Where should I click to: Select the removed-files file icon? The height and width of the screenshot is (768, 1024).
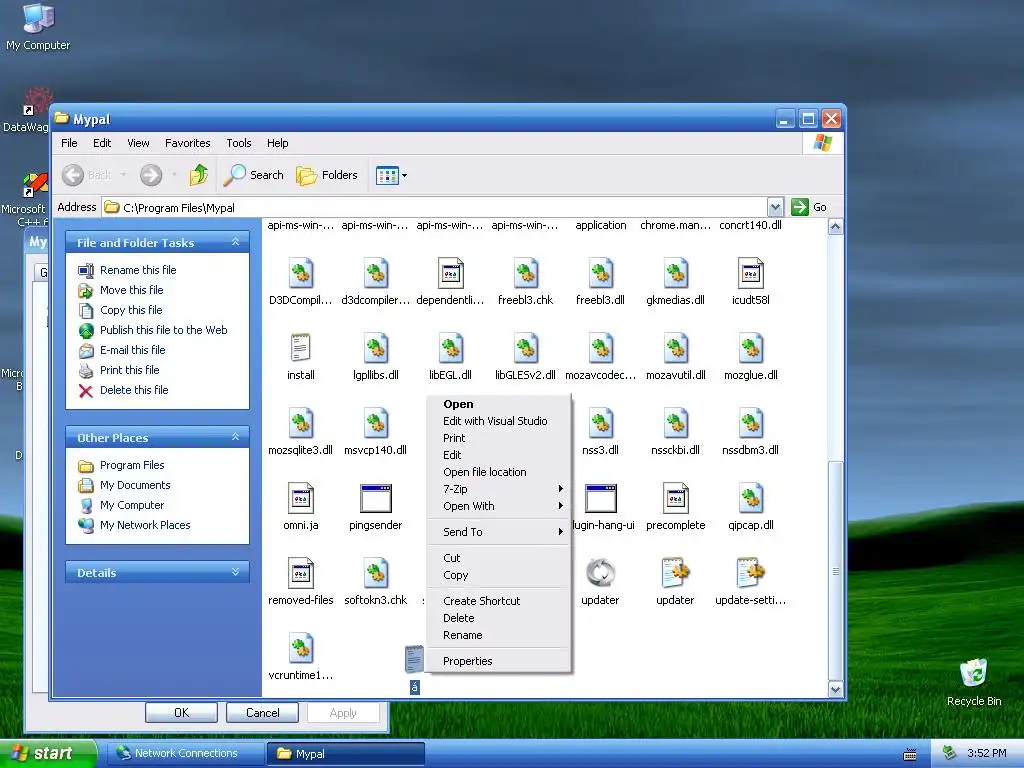pos(300,573)
